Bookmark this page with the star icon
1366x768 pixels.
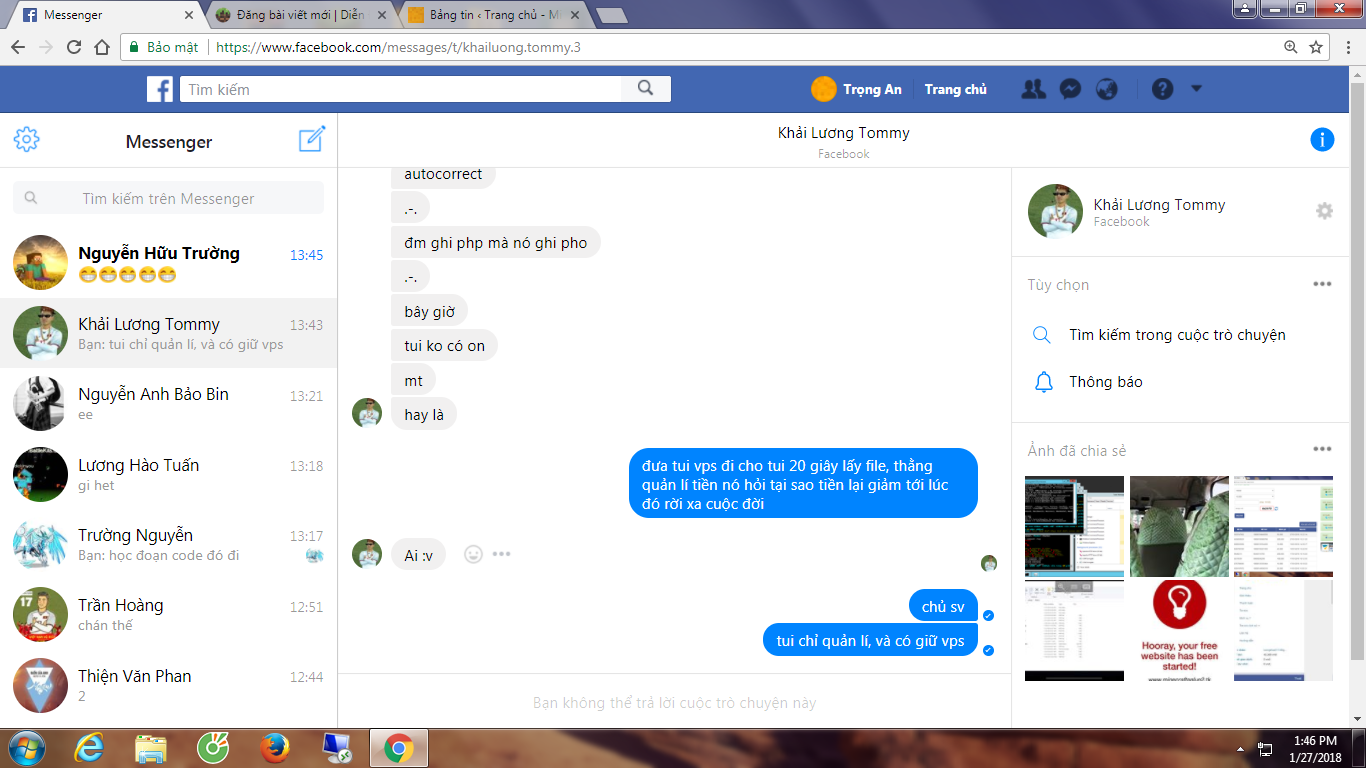coord(1317,47)
